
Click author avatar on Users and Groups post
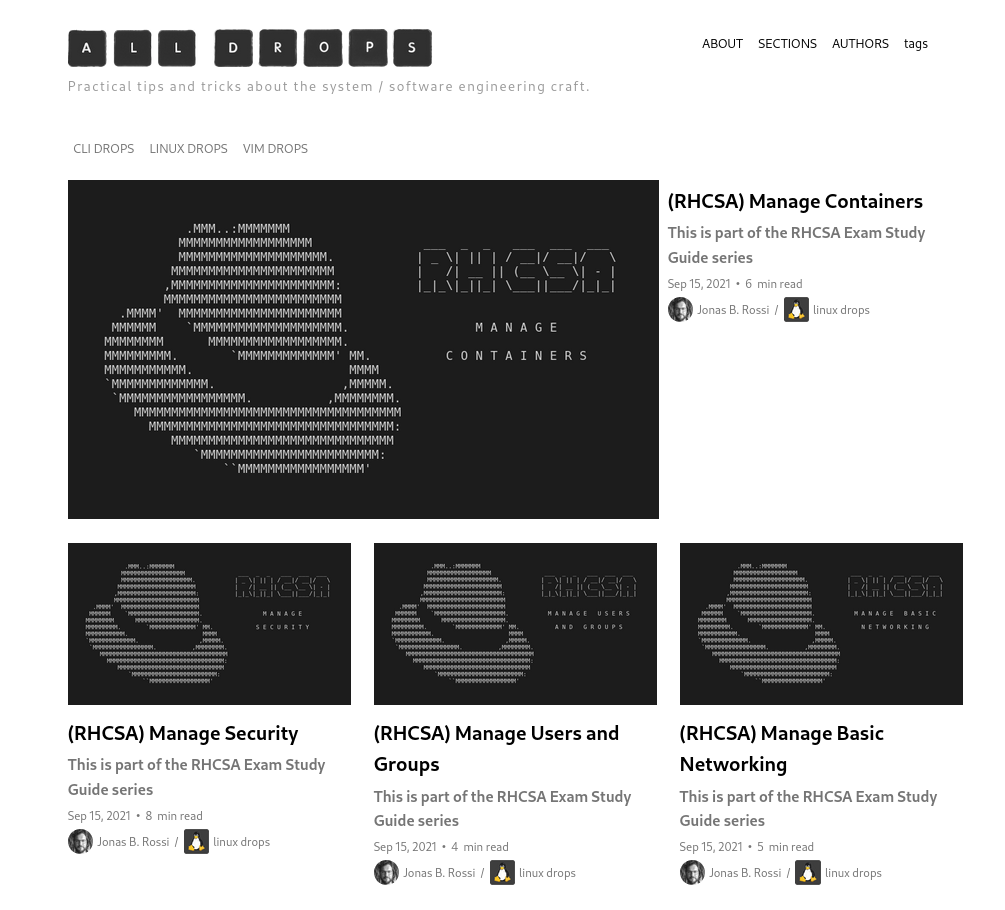tap(386, 873)
